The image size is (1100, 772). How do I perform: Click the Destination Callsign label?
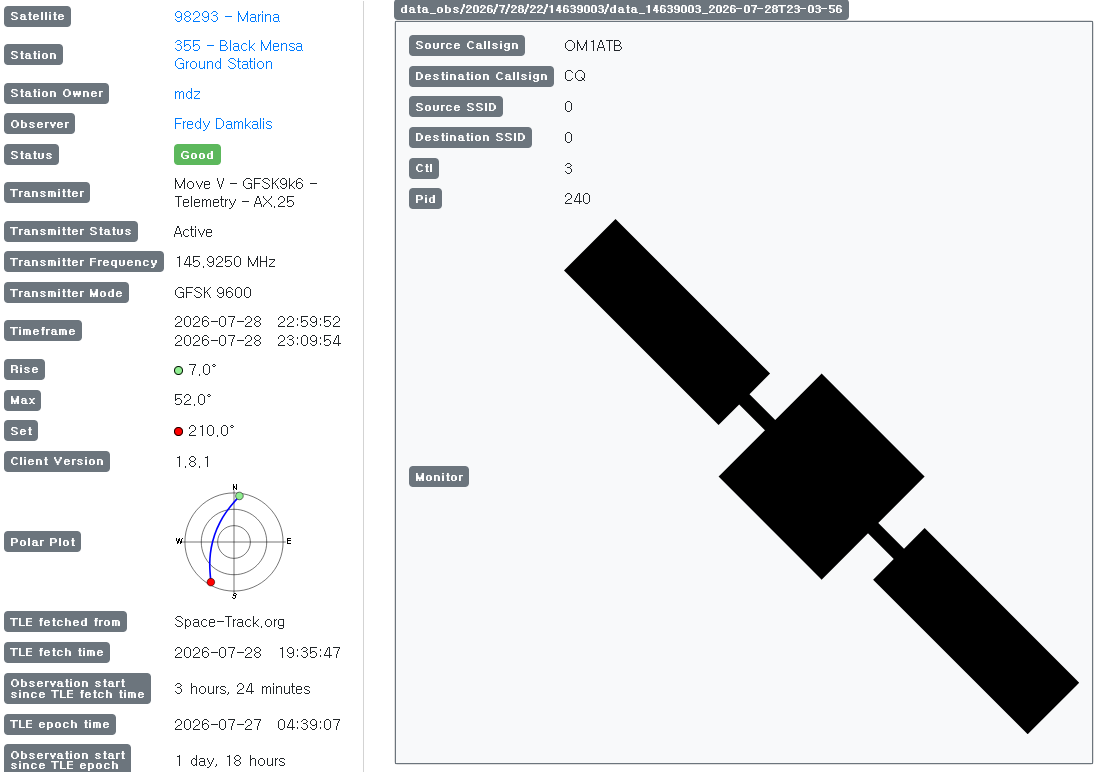coord(481,76)
